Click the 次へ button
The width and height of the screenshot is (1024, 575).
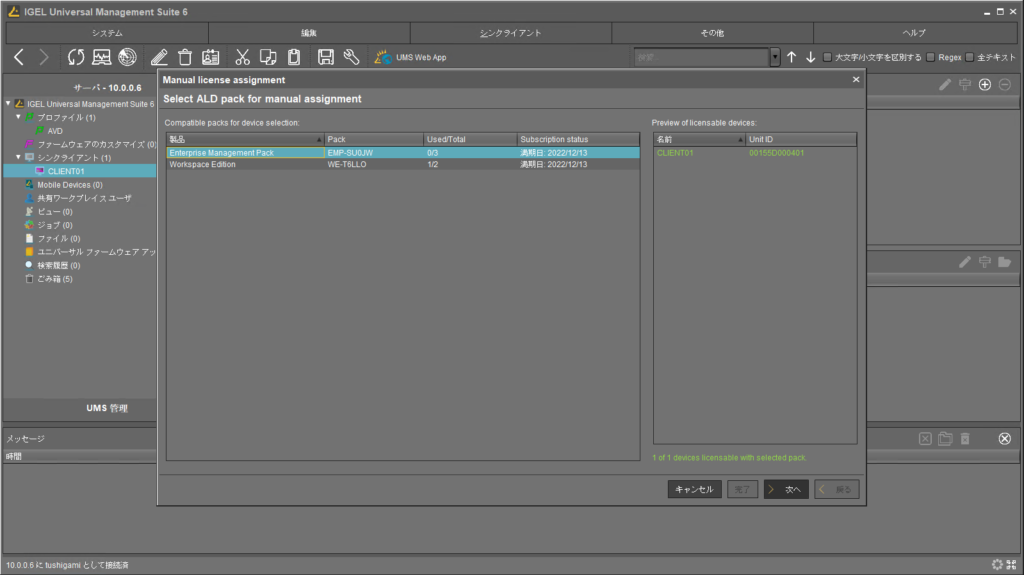(x=786, y=489)
